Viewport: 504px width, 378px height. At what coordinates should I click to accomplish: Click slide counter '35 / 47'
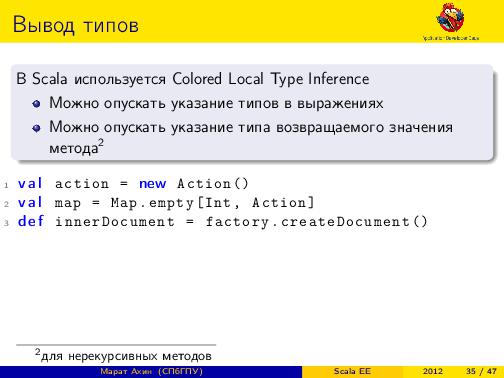tap(481, 371)
